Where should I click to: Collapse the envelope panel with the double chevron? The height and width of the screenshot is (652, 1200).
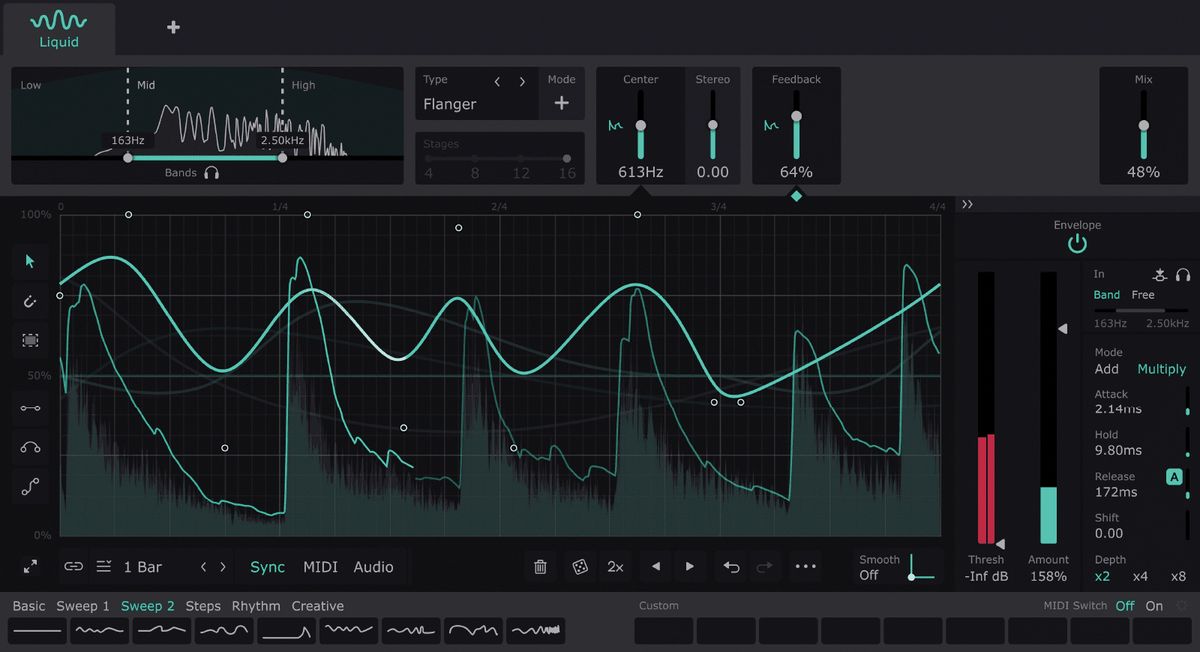tap(967, 204)
